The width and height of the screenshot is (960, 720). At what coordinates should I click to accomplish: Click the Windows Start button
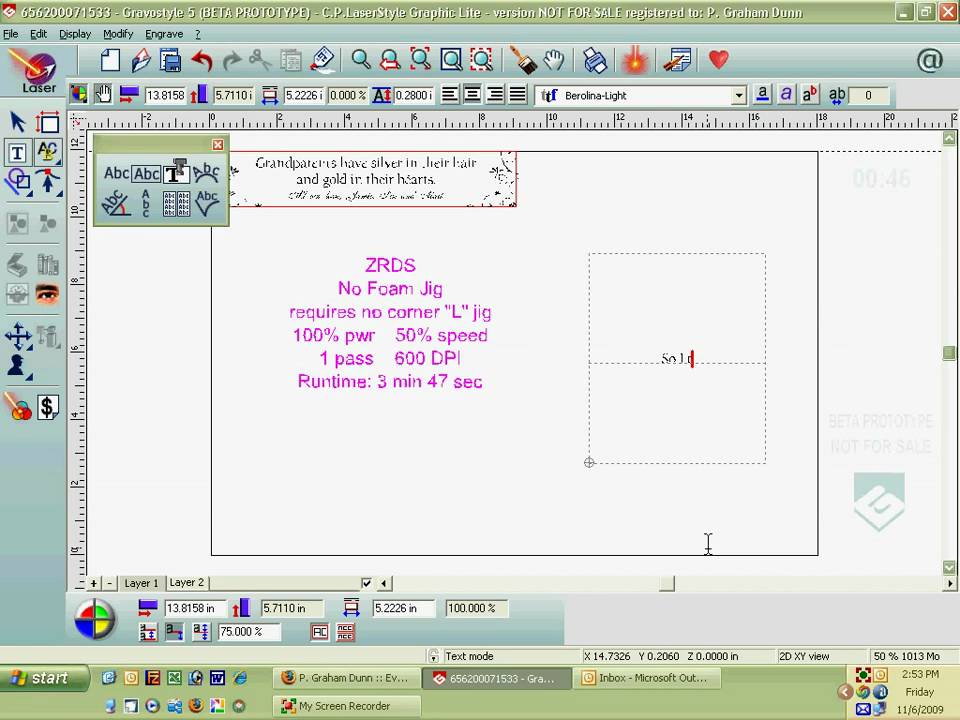(x=44, y=678)
